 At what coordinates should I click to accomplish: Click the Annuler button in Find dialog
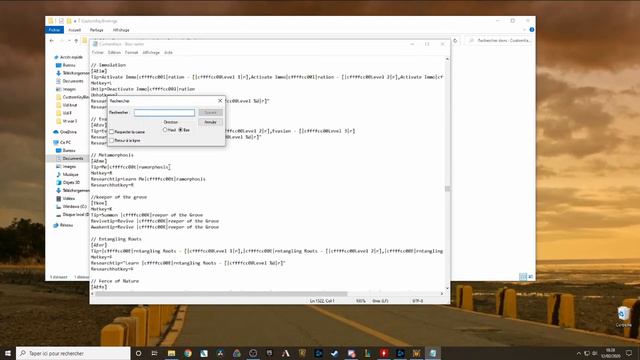pos(210,122)
